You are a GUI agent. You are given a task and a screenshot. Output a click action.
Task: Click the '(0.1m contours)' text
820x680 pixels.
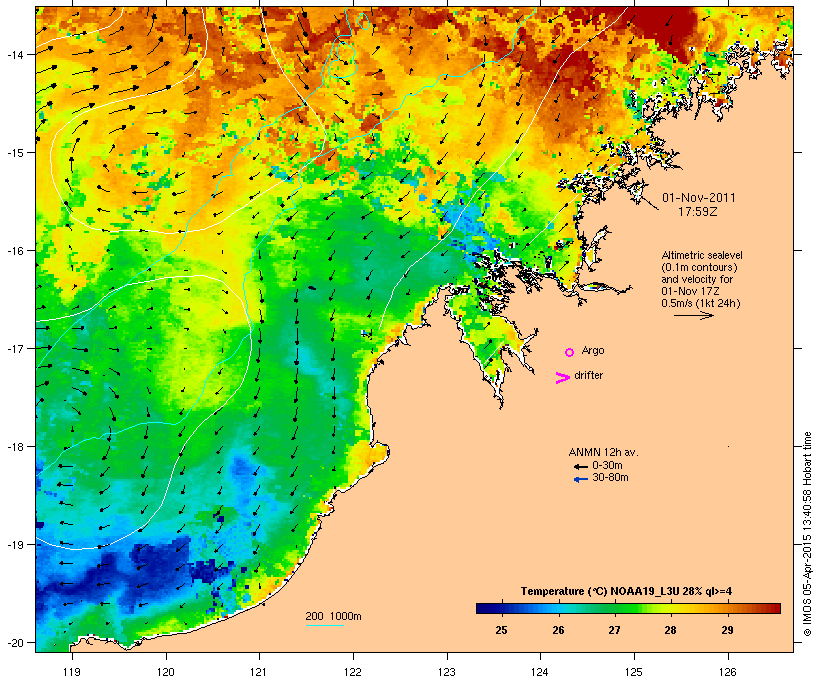click(x=699, y=267)
